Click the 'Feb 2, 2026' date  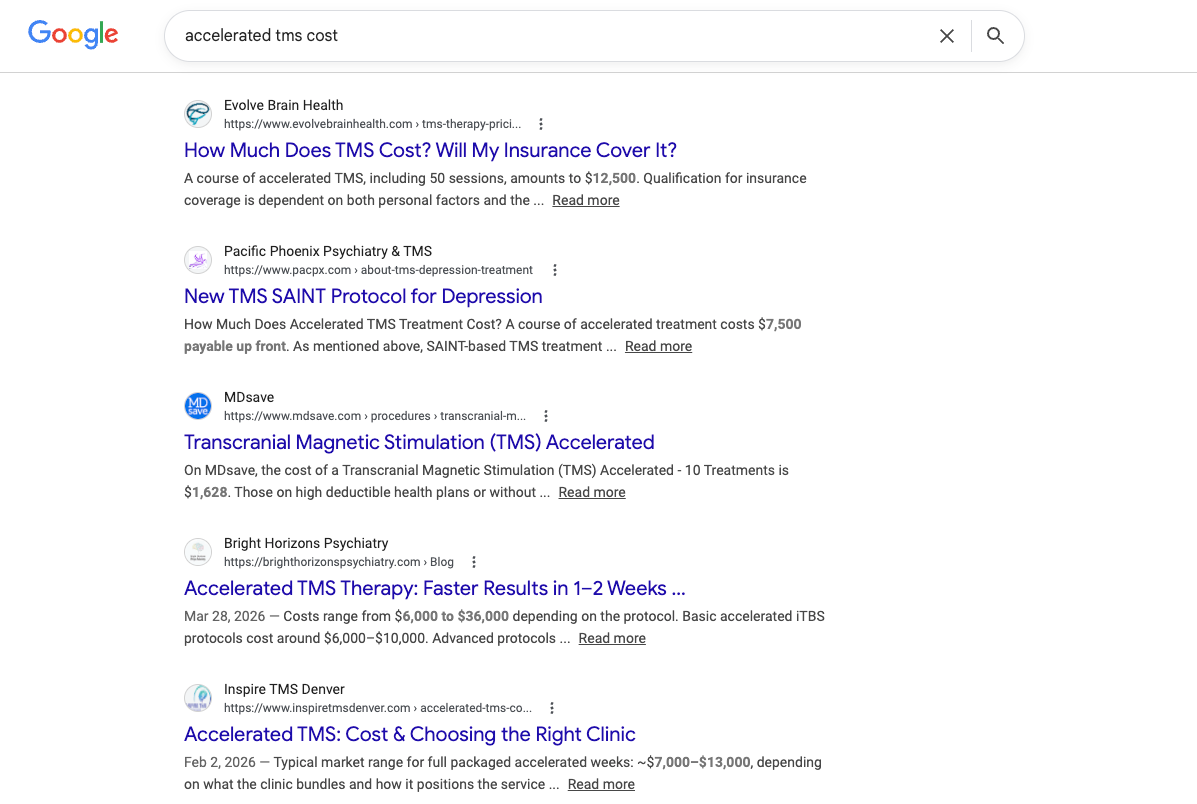(220, 761)
